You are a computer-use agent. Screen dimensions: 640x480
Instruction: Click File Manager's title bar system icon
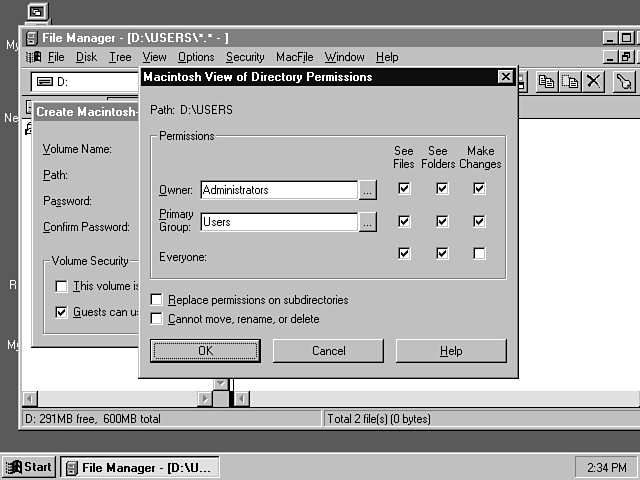(33, 38)
